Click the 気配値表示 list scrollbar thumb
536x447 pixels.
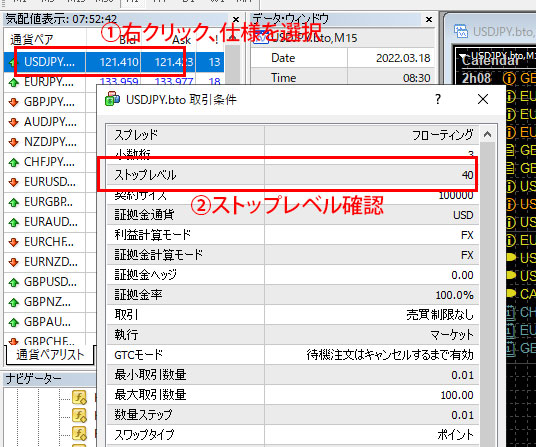[x=233, y=65]
